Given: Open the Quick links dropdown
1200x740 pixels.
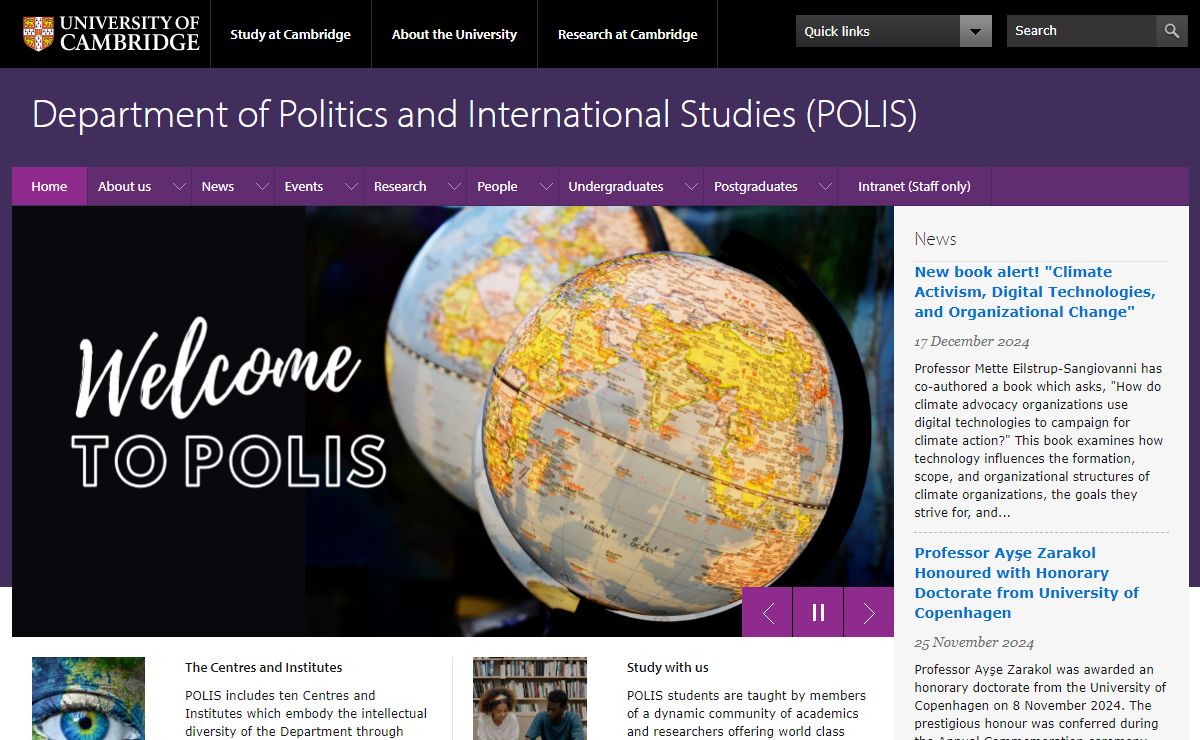Looking at the screenshot, I should tap(894, 31).
